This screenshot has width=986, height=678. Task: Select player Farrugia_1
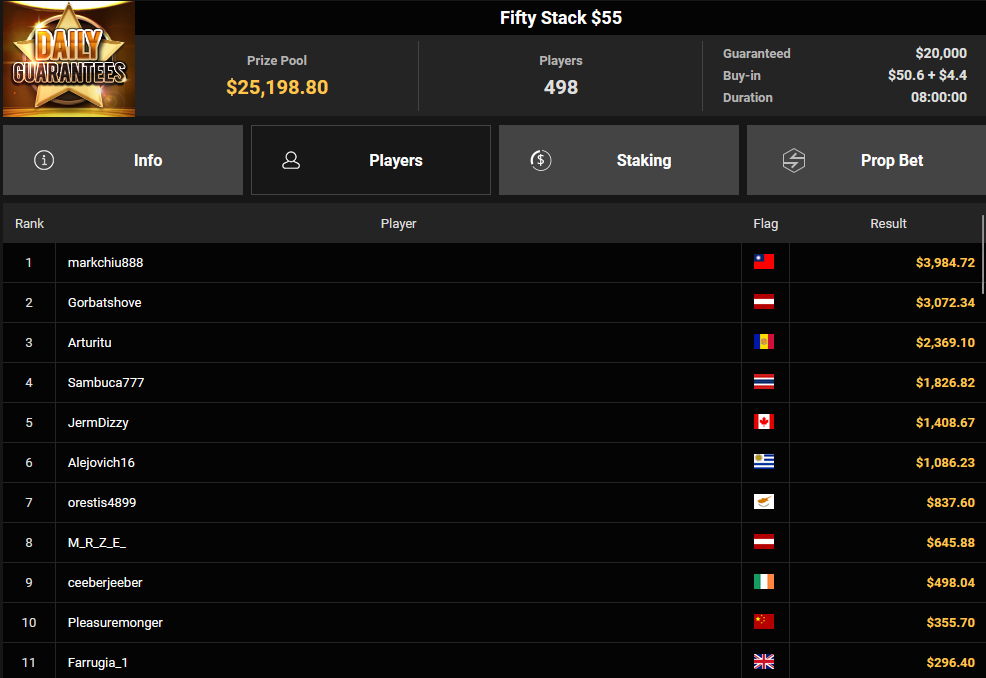click(97, 663)
